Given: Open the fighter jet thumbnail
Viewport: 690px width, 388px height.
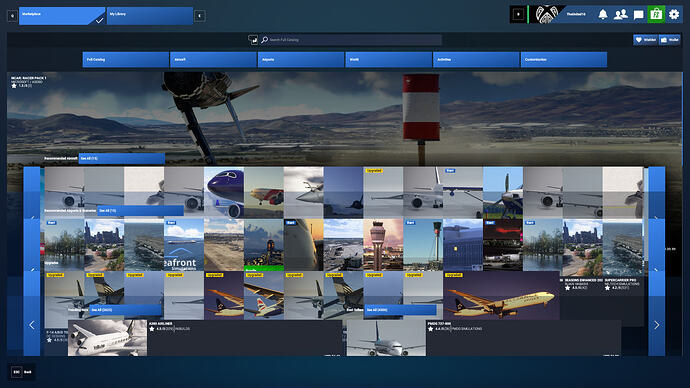Looking at the screenshot, I should click(x=304, y=193).
